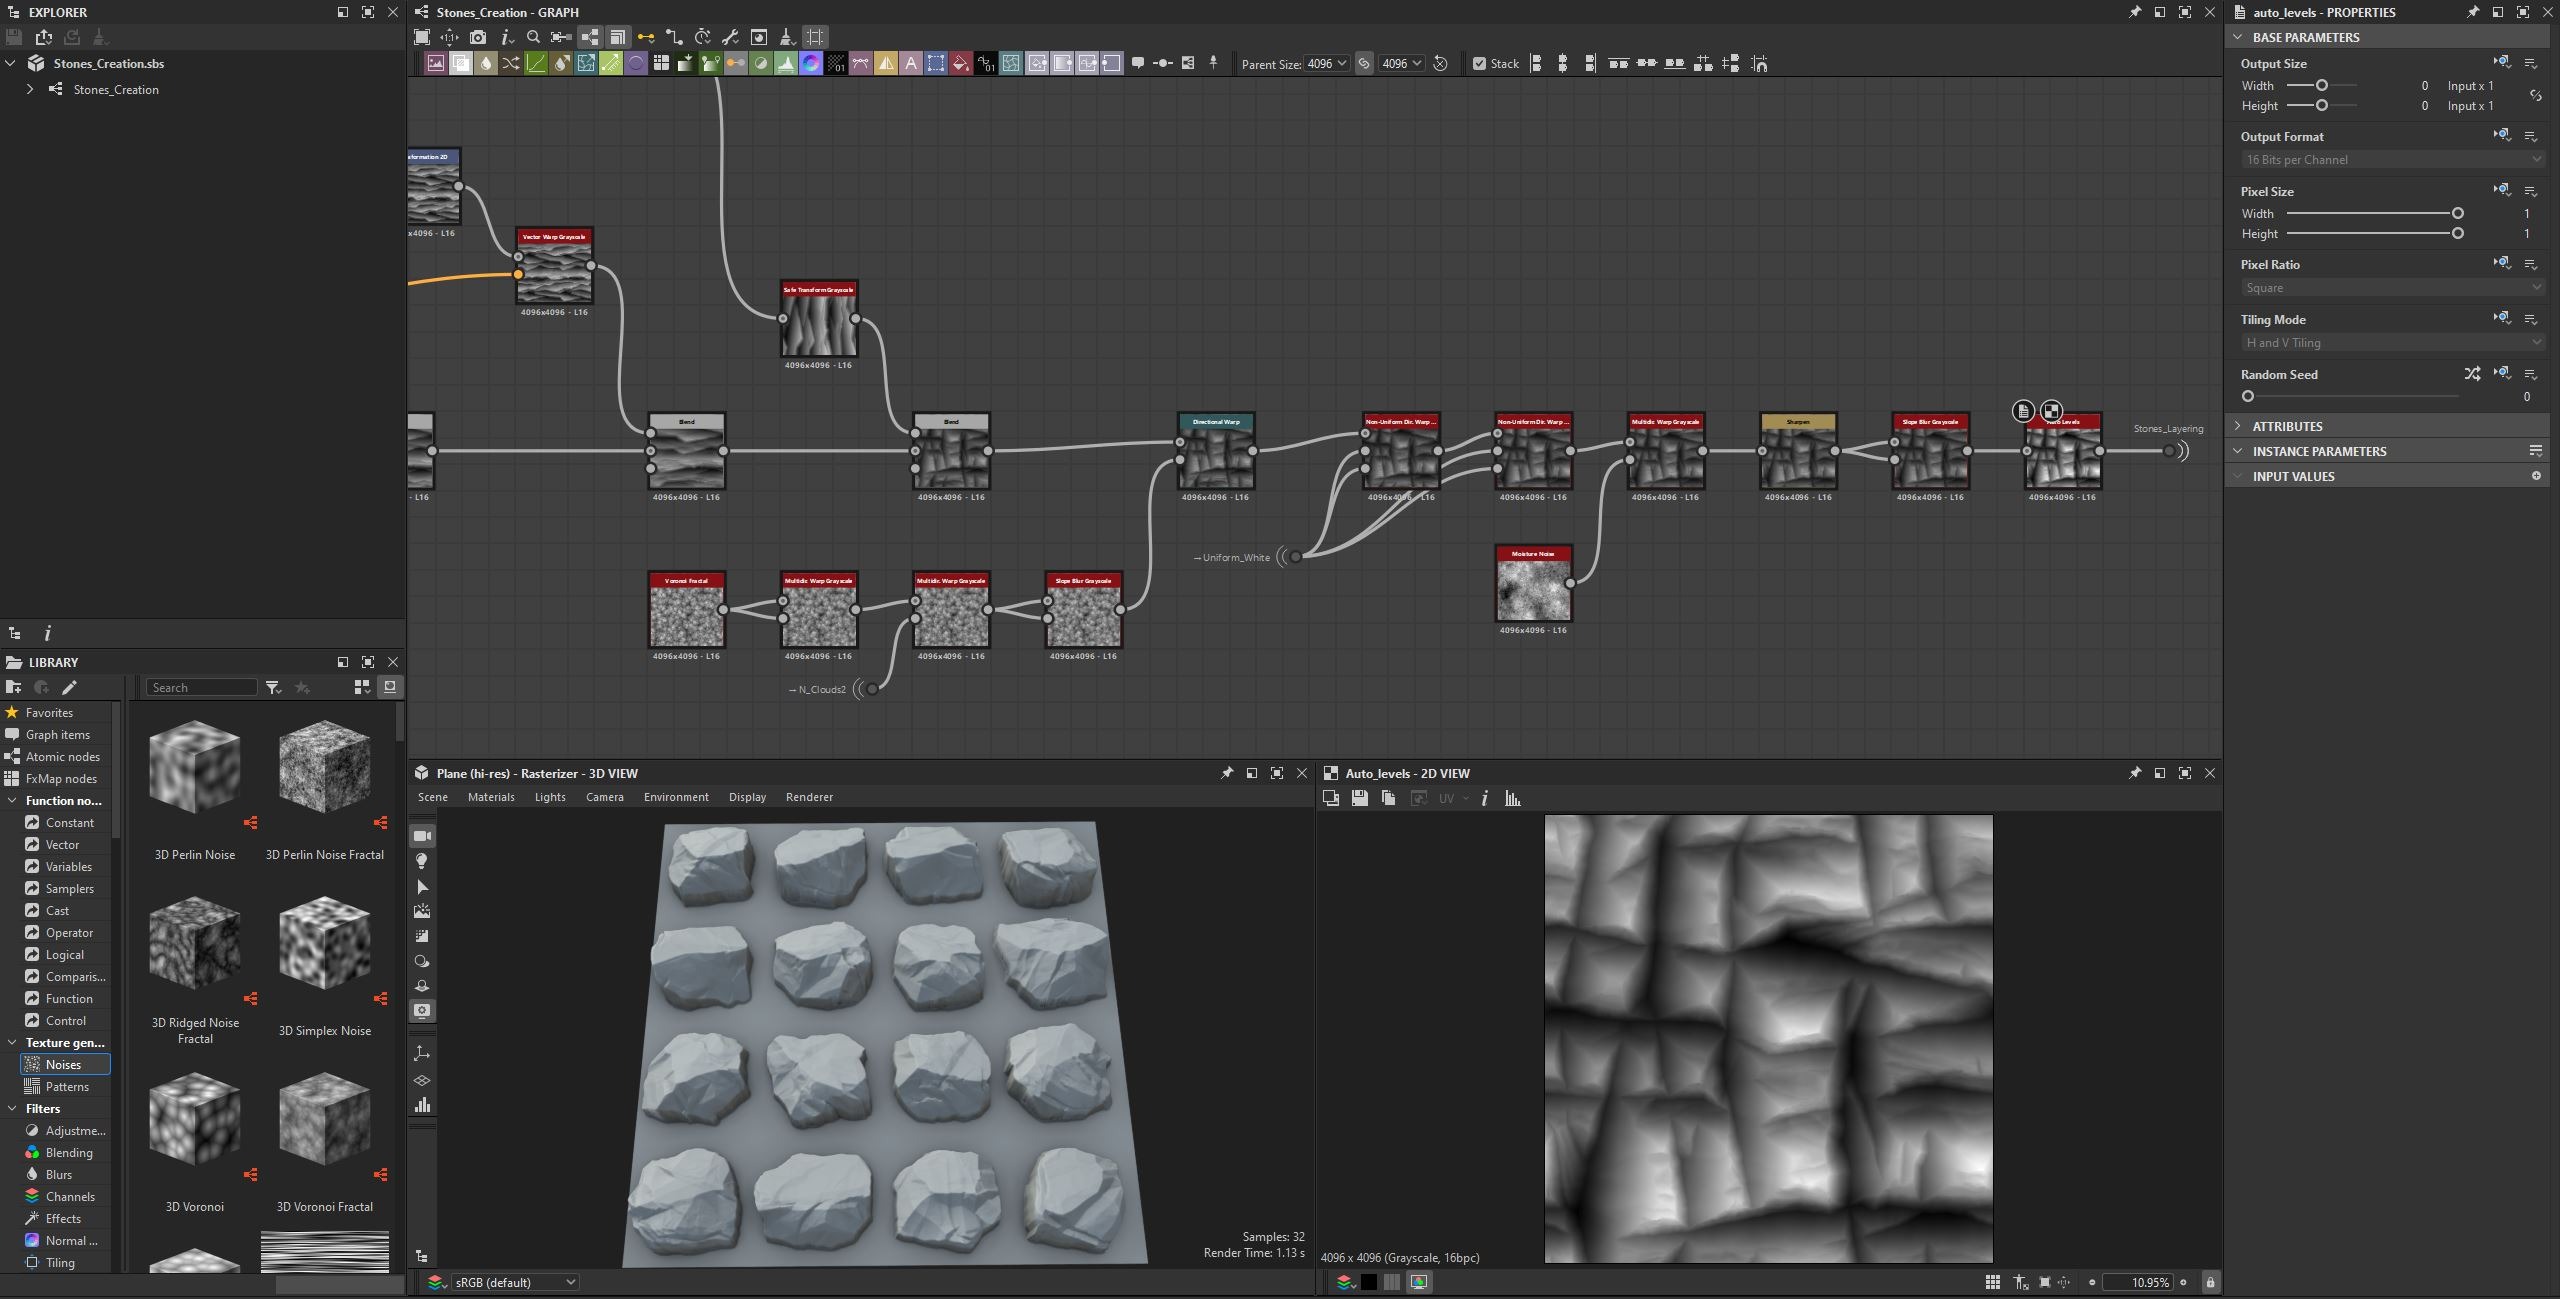
Task: Add a Text node from toolbar
Action: (911, 63)
